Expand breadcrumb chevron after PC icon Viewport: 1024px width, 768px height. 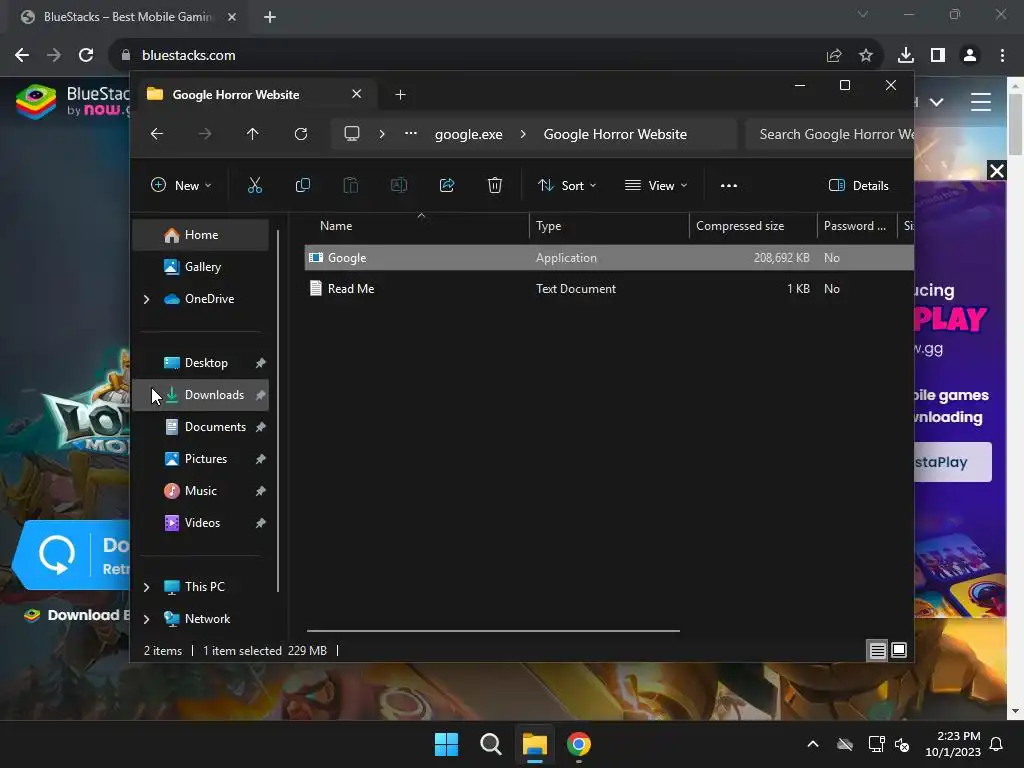tap(382, 134)
